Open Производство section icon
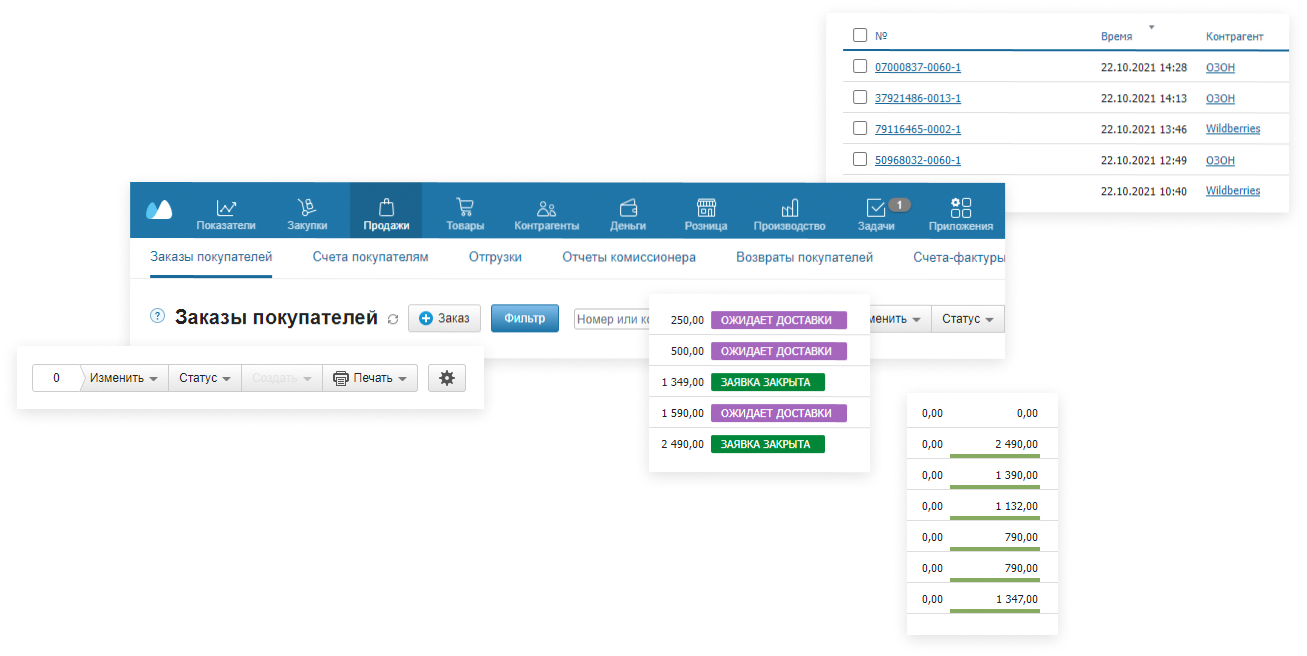Image resolution: width=1307 pixels, height=656 pixels. (x=789, y=208)
